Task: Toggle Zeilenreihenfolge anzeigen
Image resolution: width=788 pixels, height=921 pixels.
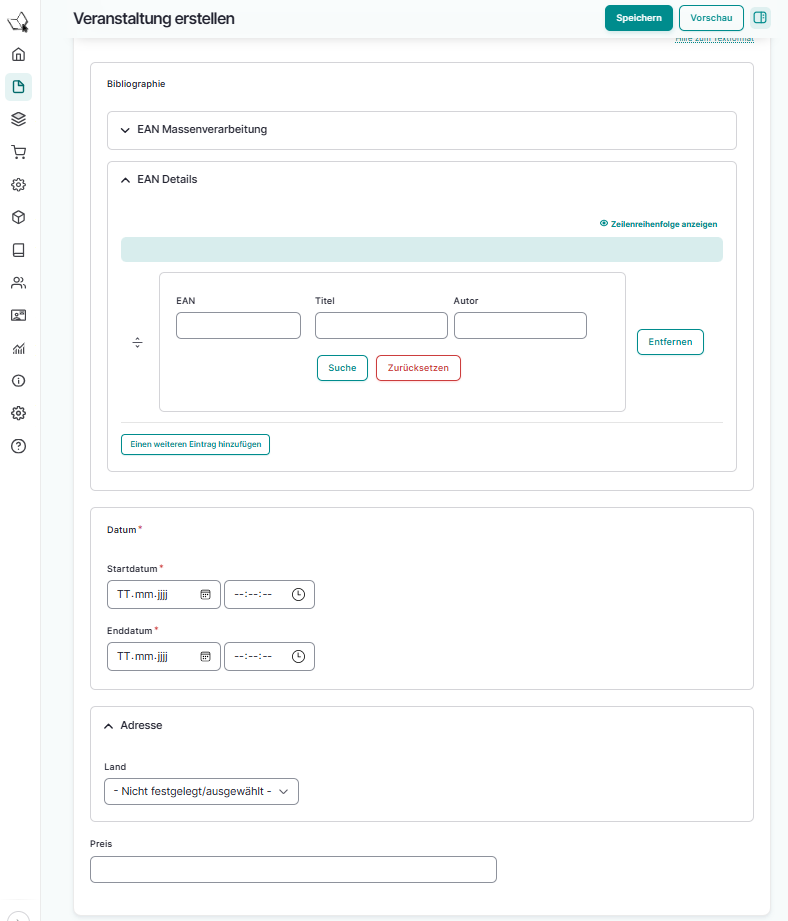Action: (658, 224)
